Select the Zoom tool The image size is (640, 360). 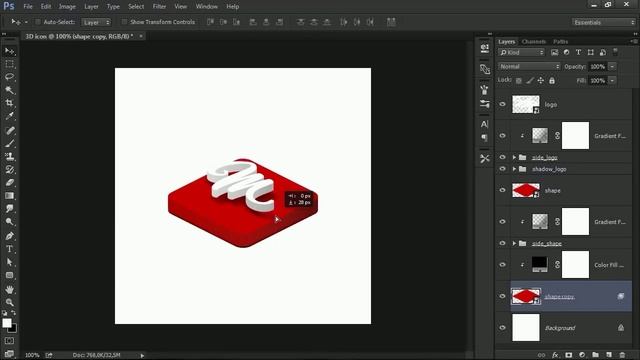(9, 302)
